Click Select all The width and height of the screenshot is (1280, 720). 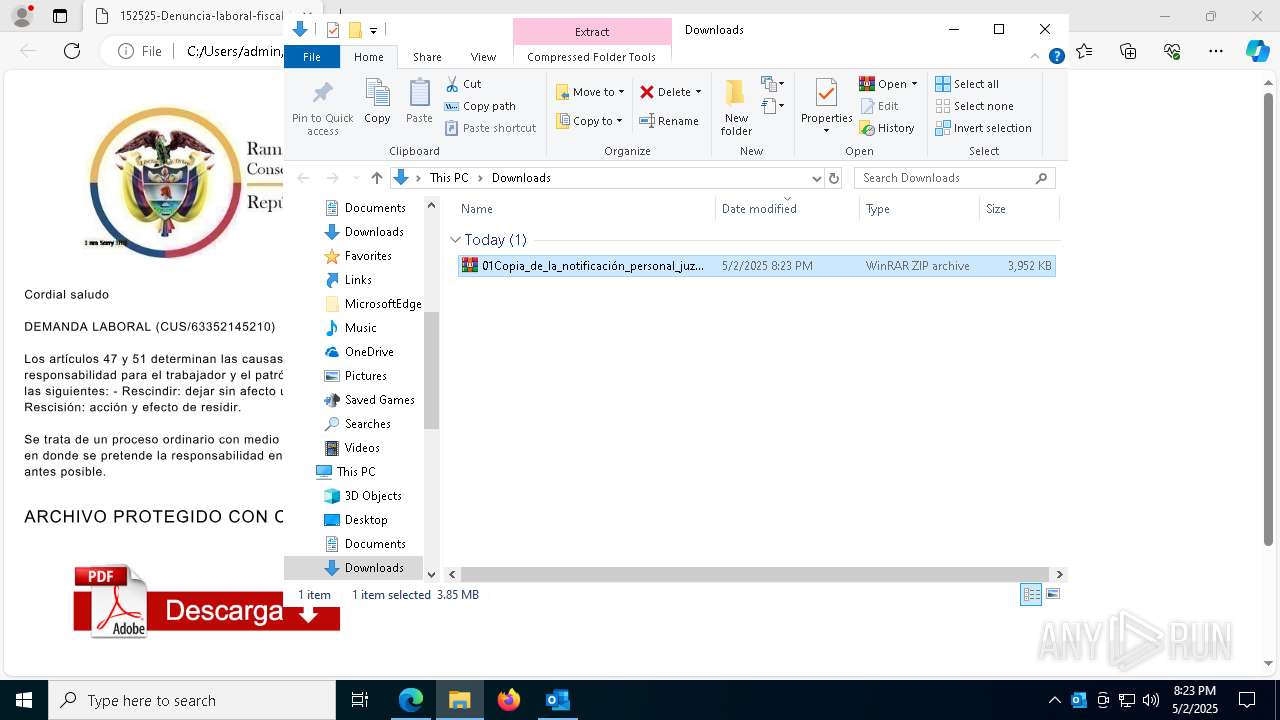coord(967,84)
